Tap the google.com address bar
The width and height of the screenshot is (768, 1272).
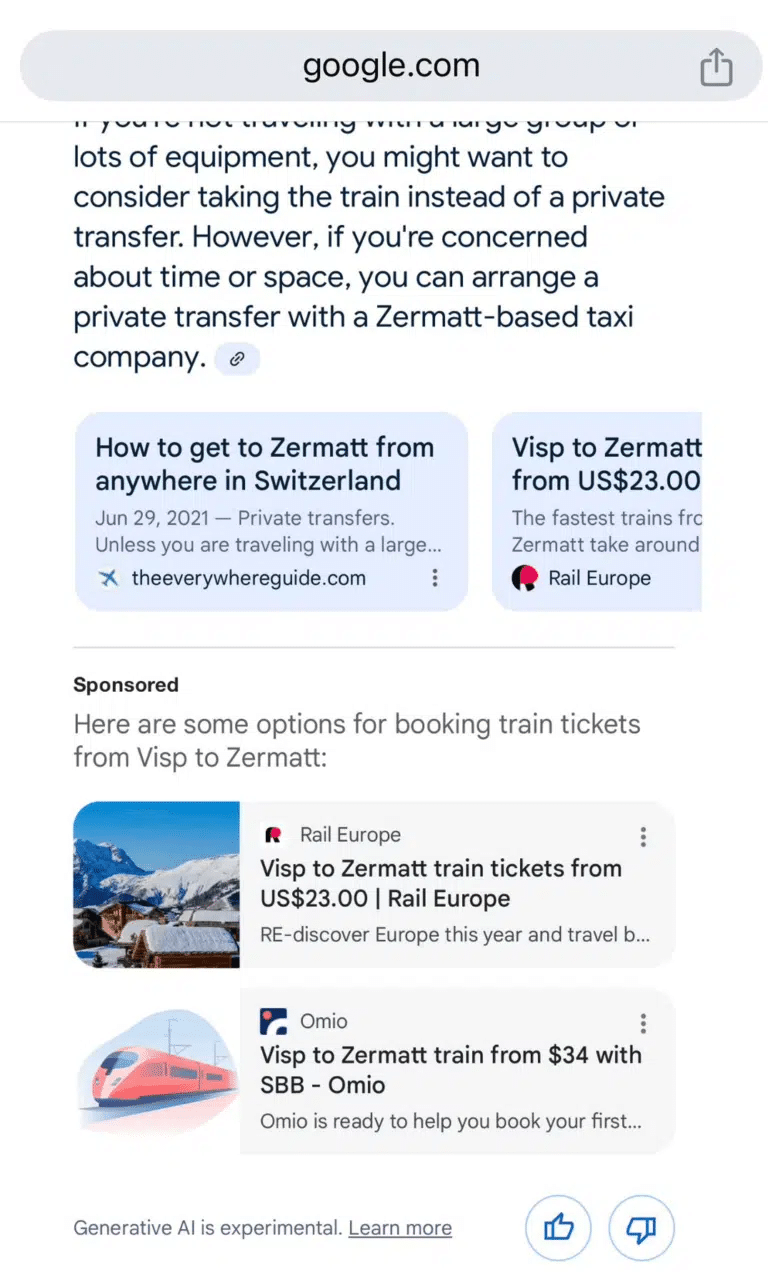click(391, 66)
